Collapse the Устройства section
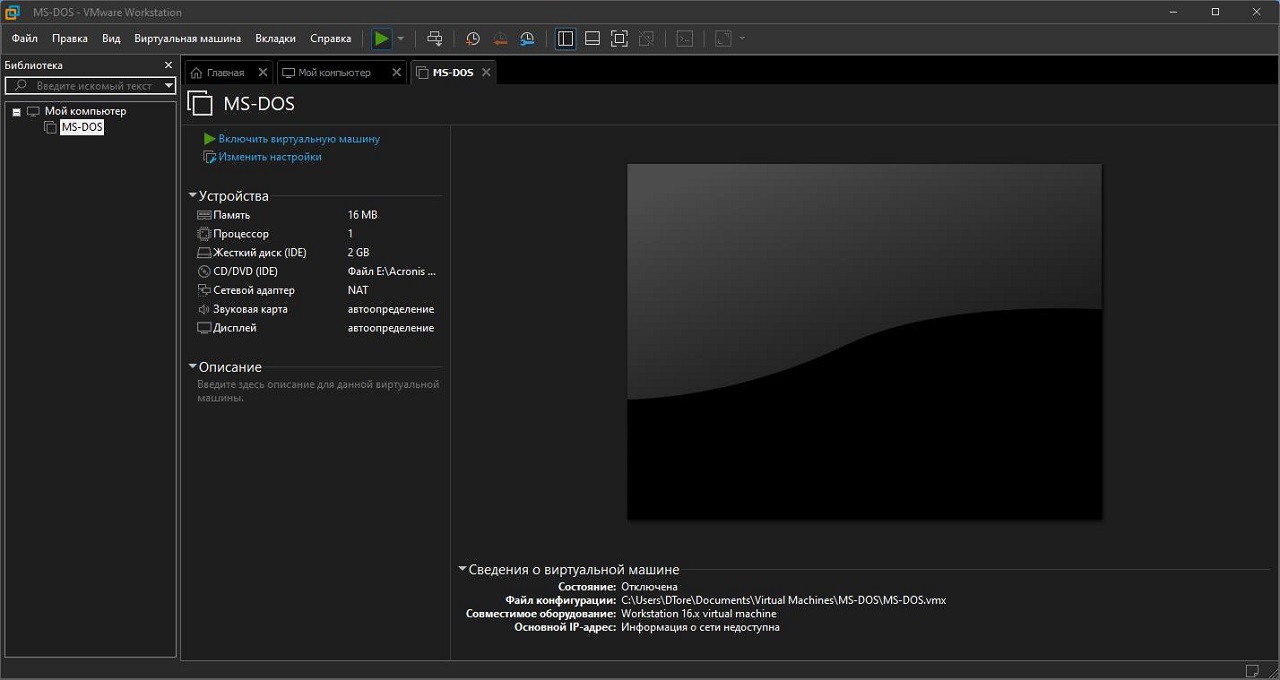 193,196
